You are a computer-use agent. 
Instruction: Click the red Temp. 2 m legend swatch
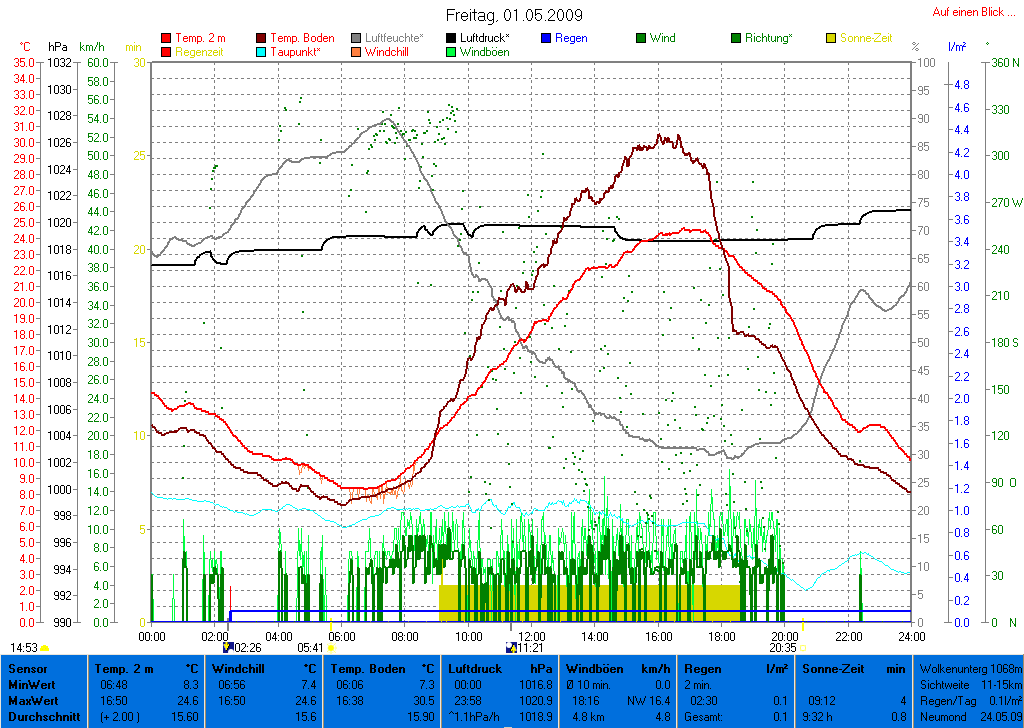point(166,38)
